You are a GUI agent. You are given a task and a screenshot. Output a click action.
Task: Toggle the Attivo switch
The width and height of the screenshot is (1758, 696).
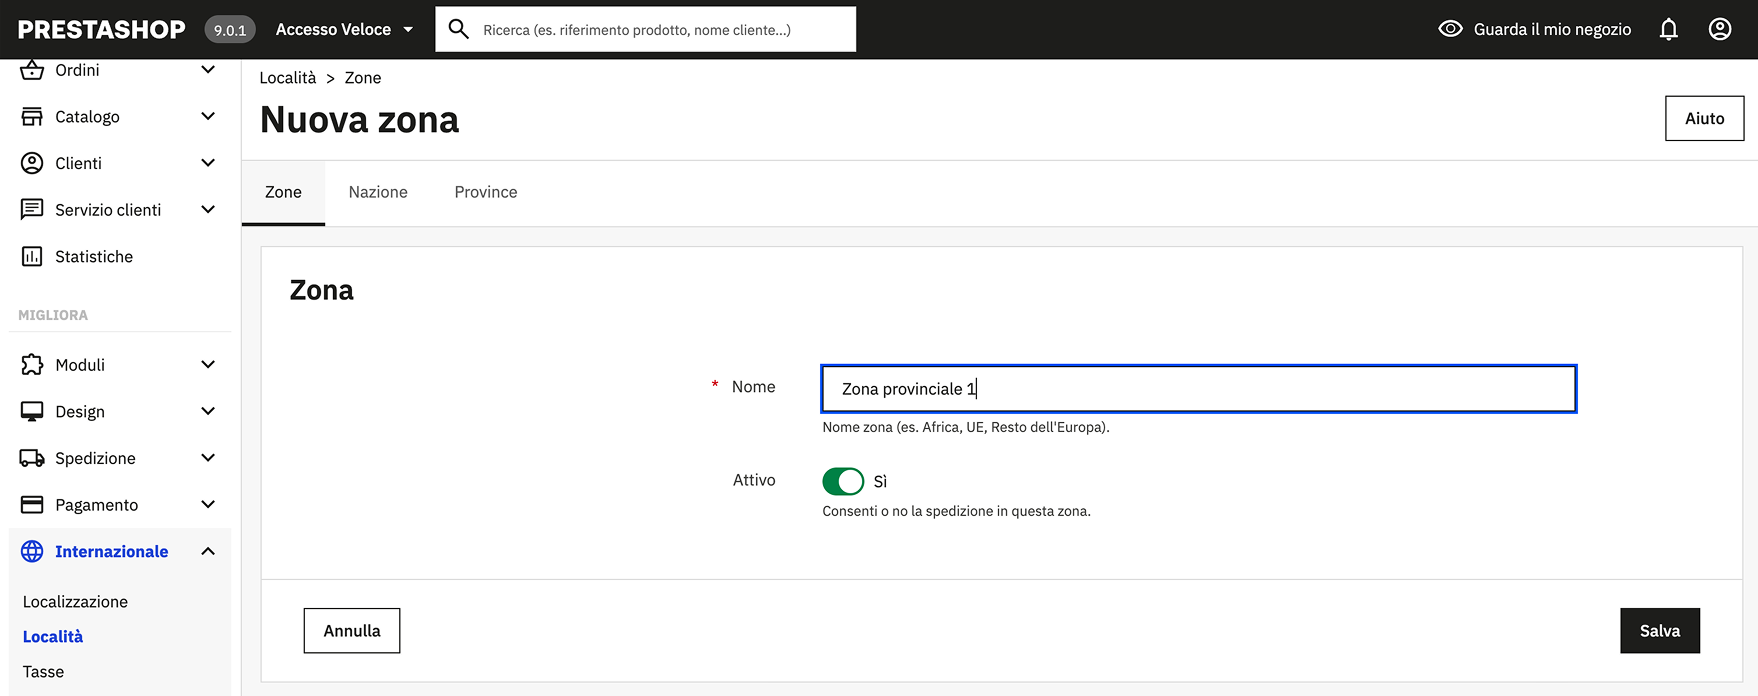[x=843, y=481]
